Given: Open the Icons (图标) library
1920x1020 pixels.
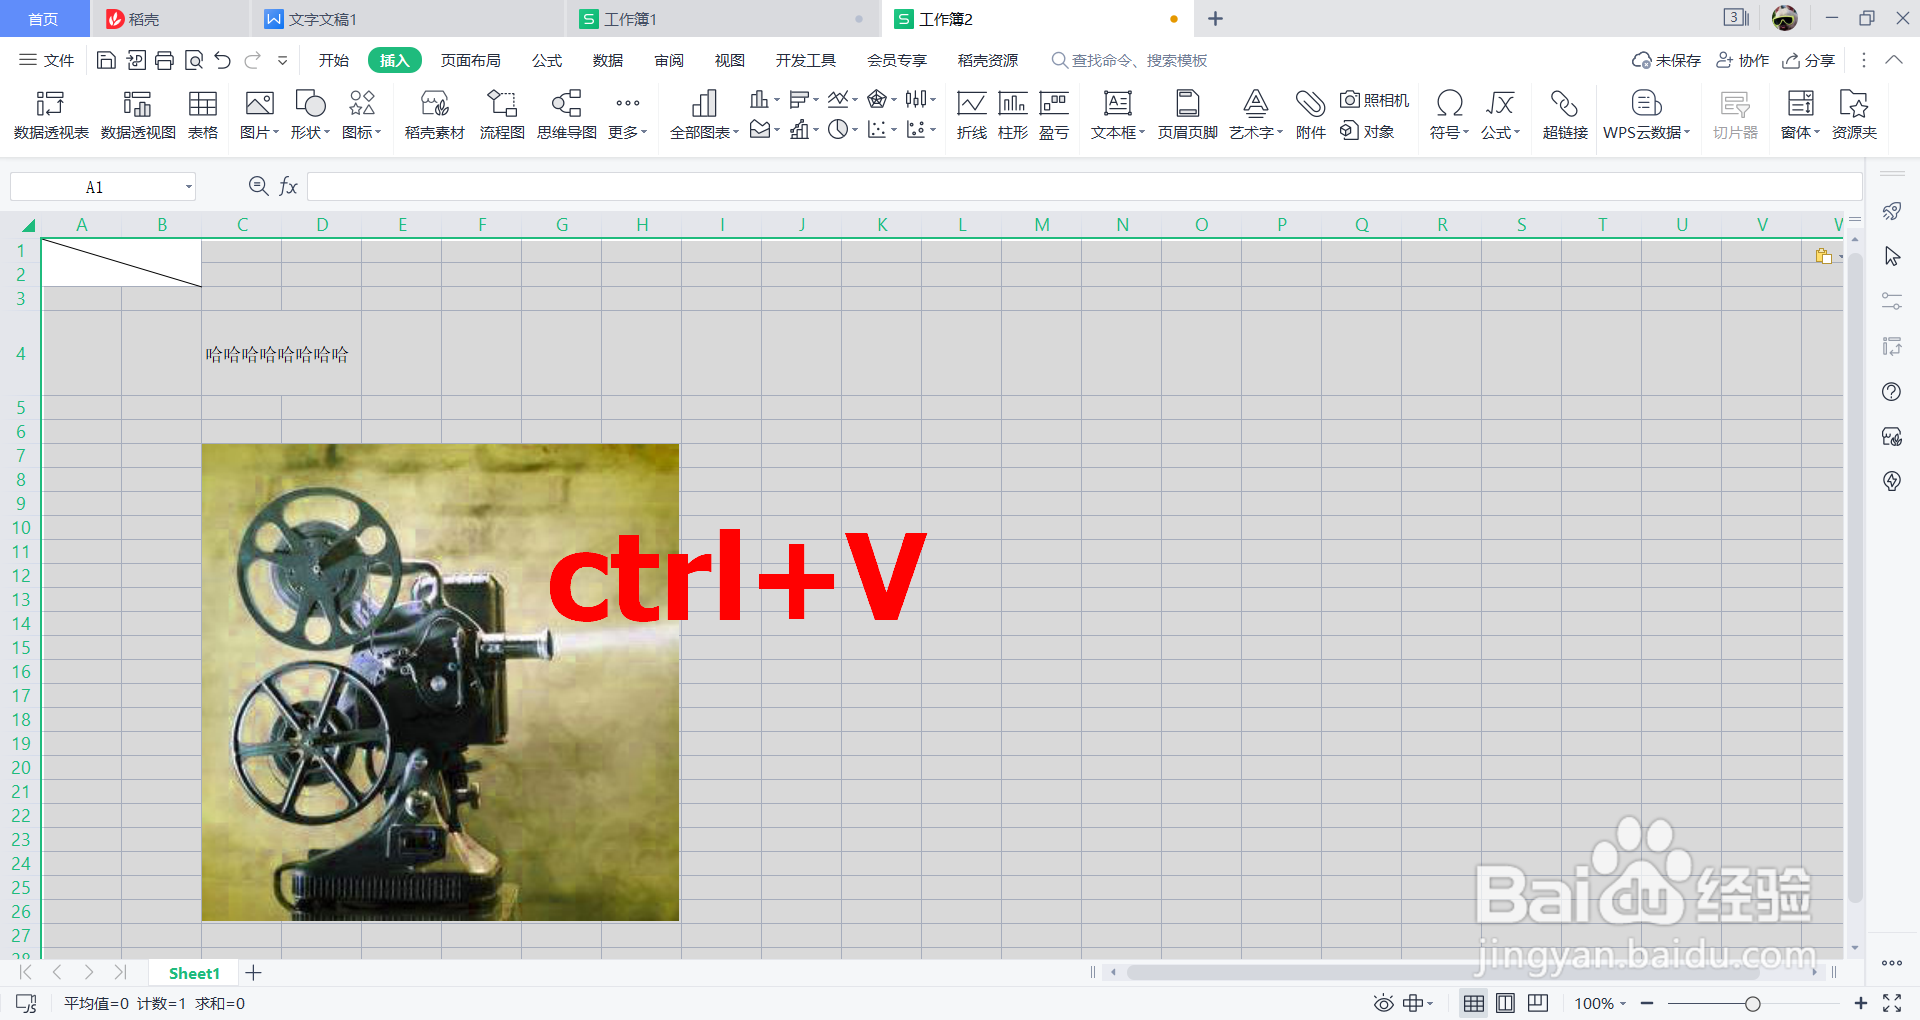Looking at the screenshot, I should 362,114.
